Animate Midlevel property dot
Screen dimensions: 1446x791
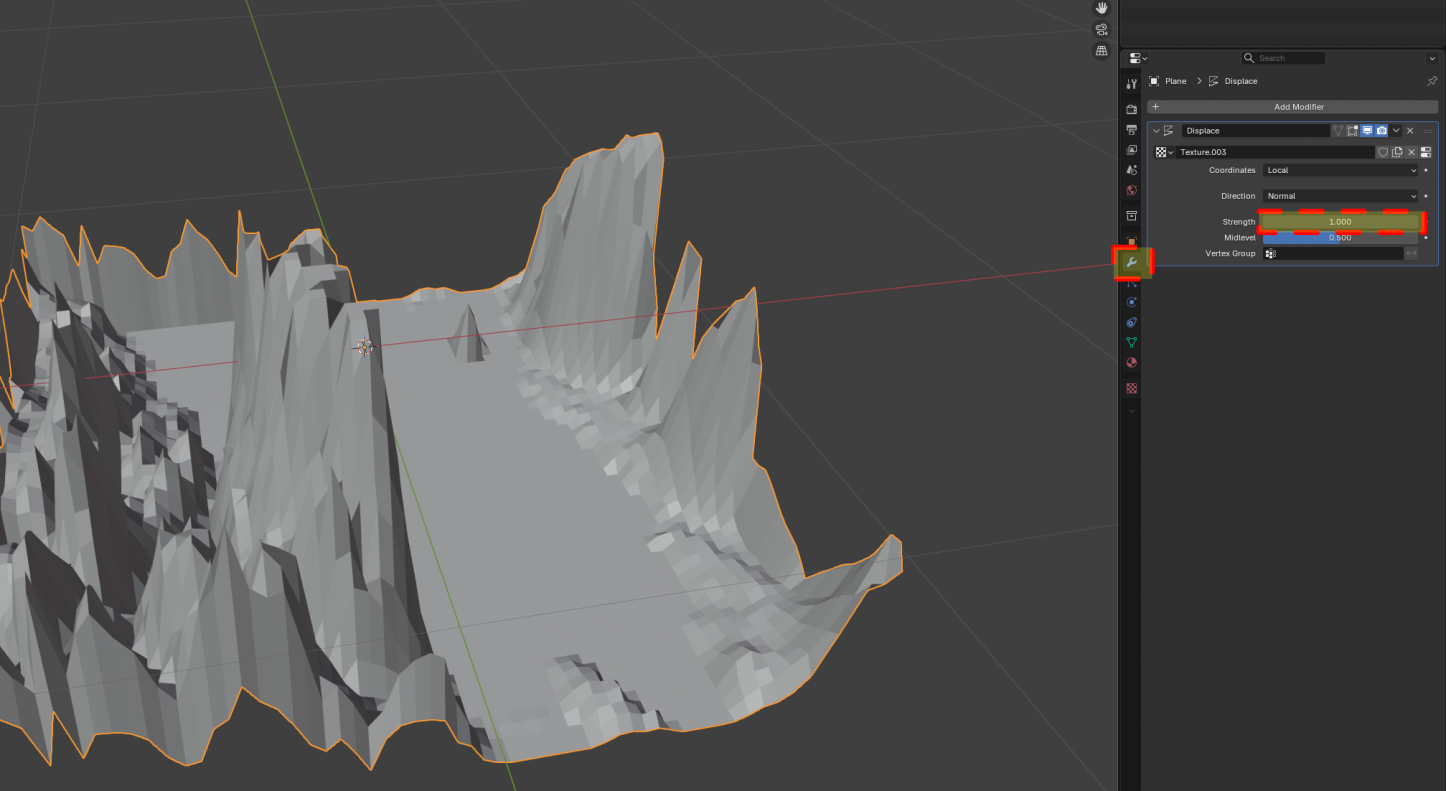coord(1426,238)
